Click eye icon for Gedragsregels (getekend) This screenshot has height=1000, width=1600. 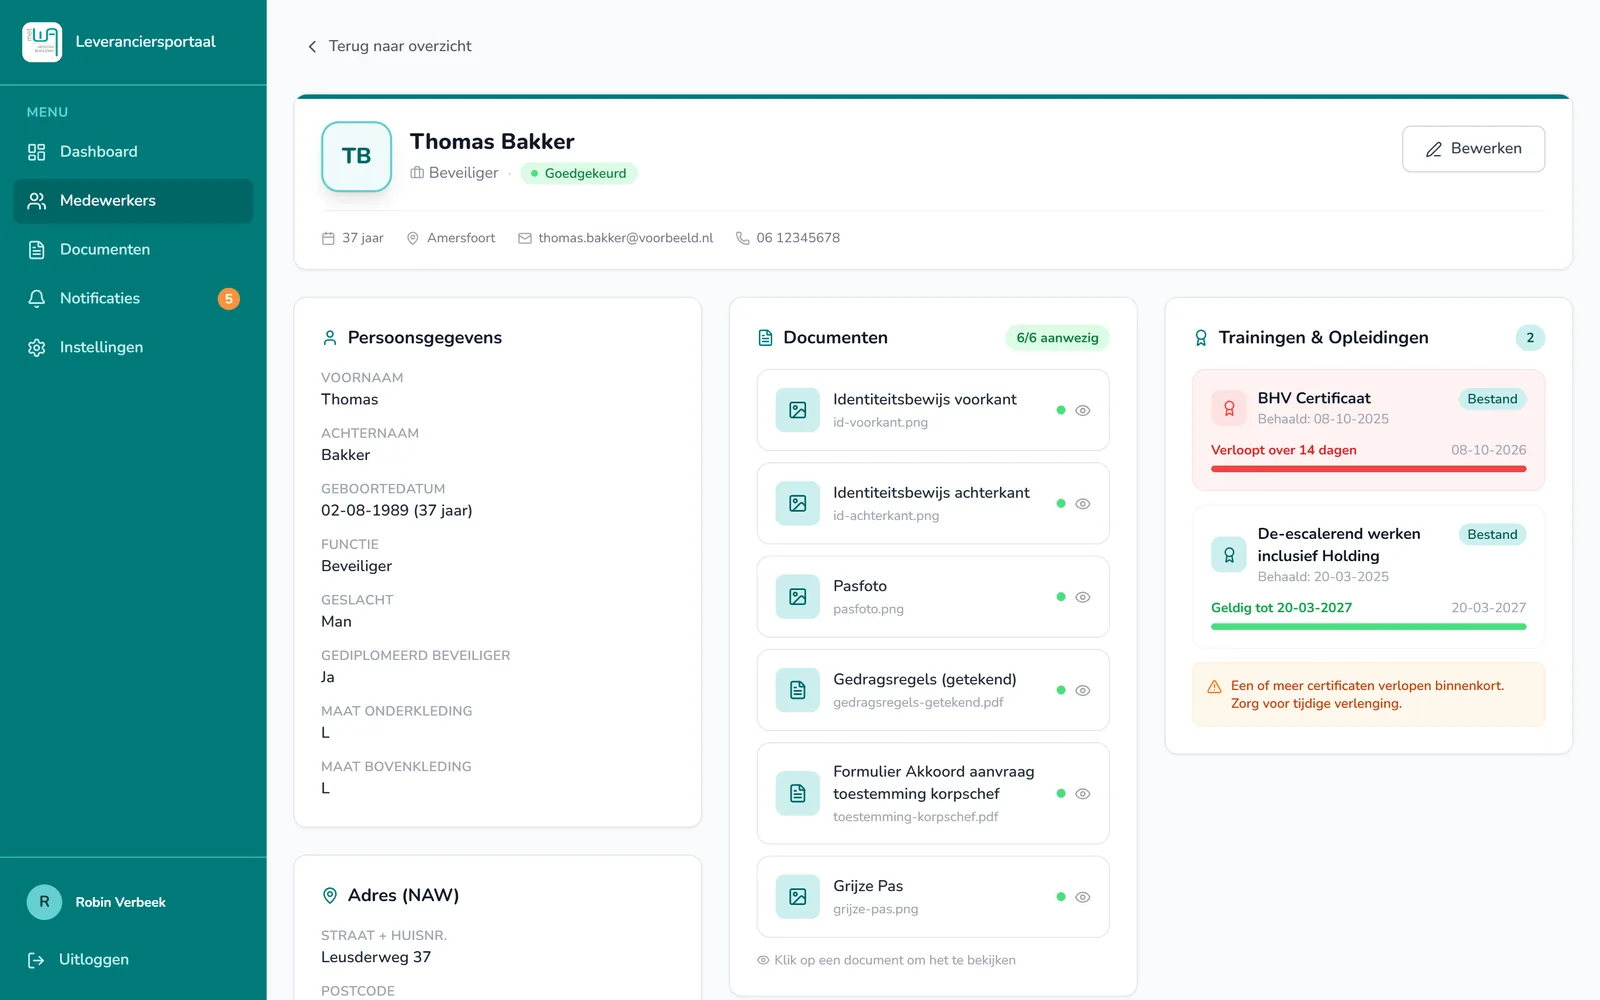point(1082,691)
